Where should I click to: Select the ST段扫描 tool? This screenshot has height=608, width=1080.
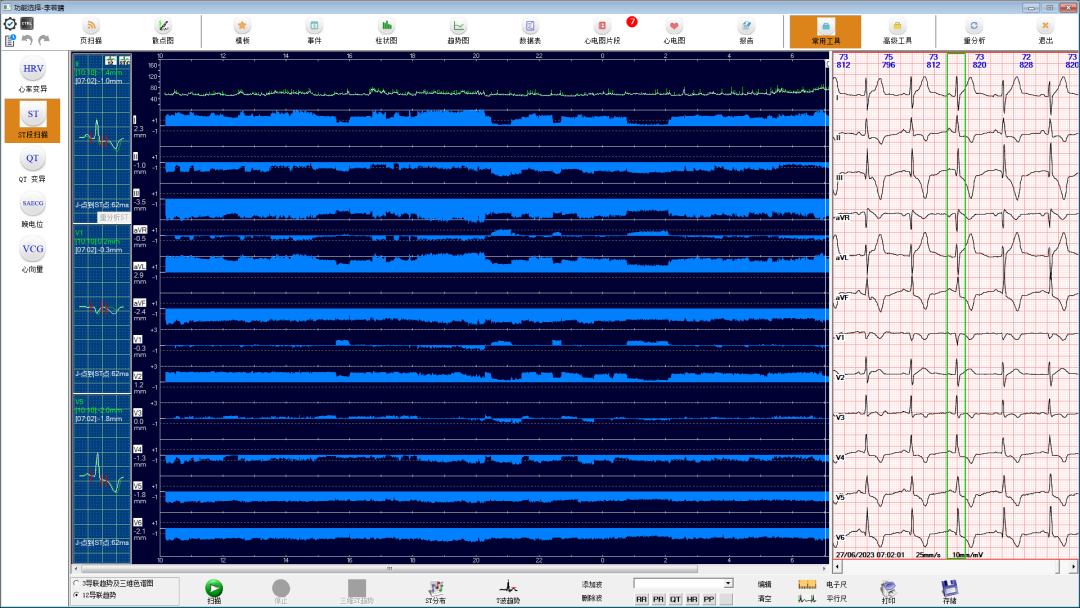[x=32, y=120]
